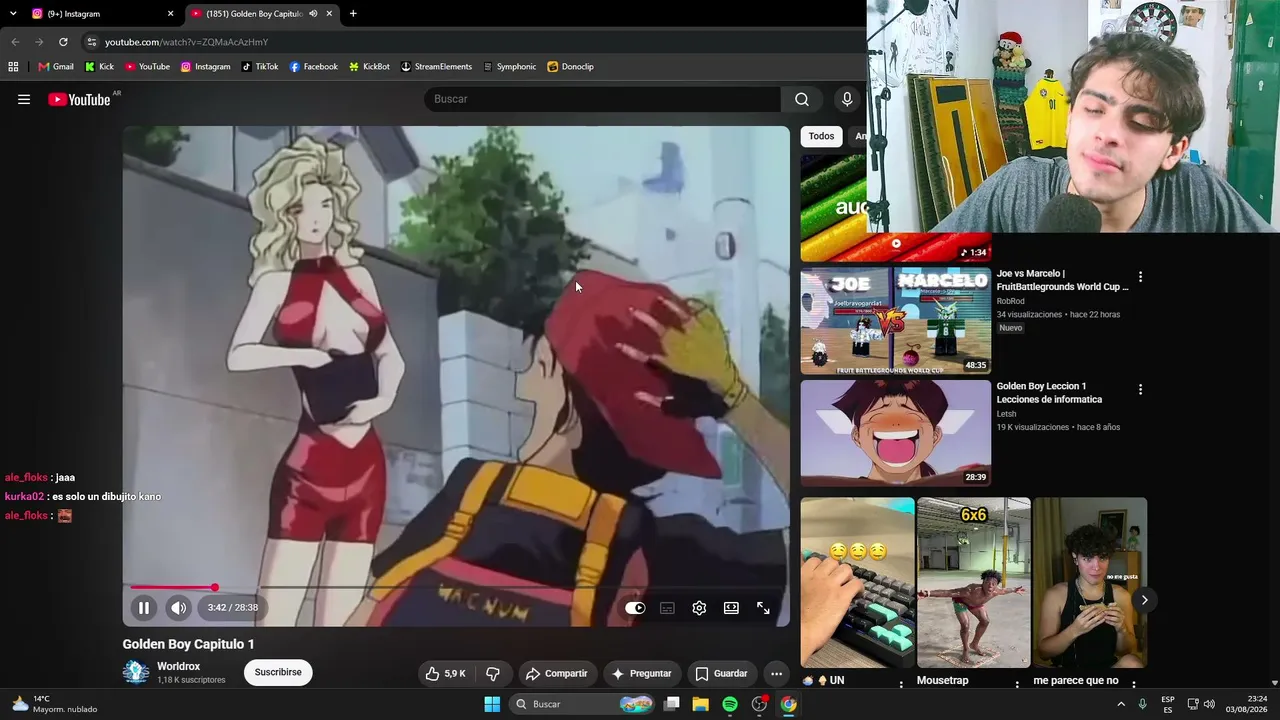Open a new browser tab

pos(353,14)
